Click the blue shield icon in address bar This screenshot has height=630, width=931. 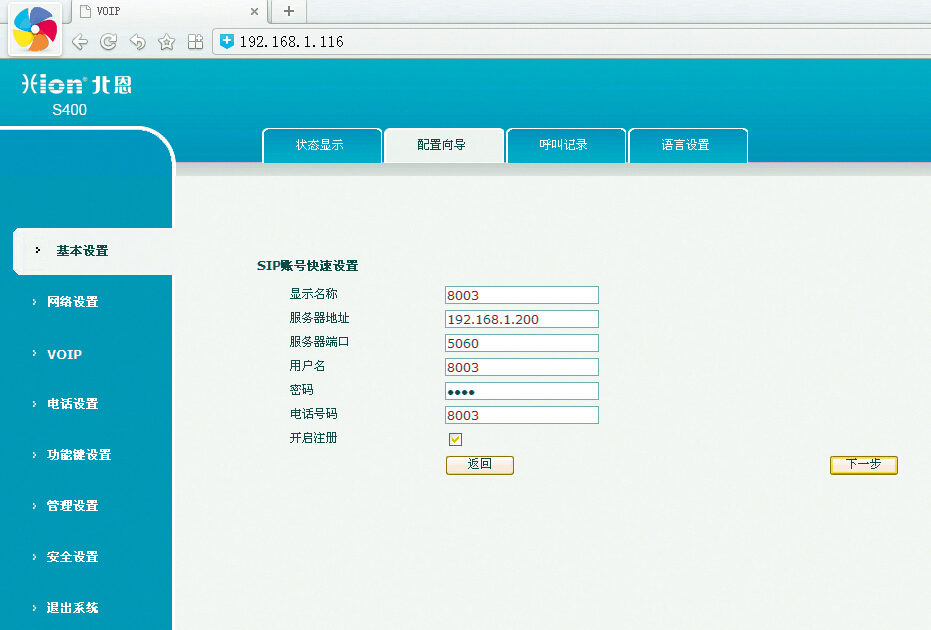click(x=227, y=41)
